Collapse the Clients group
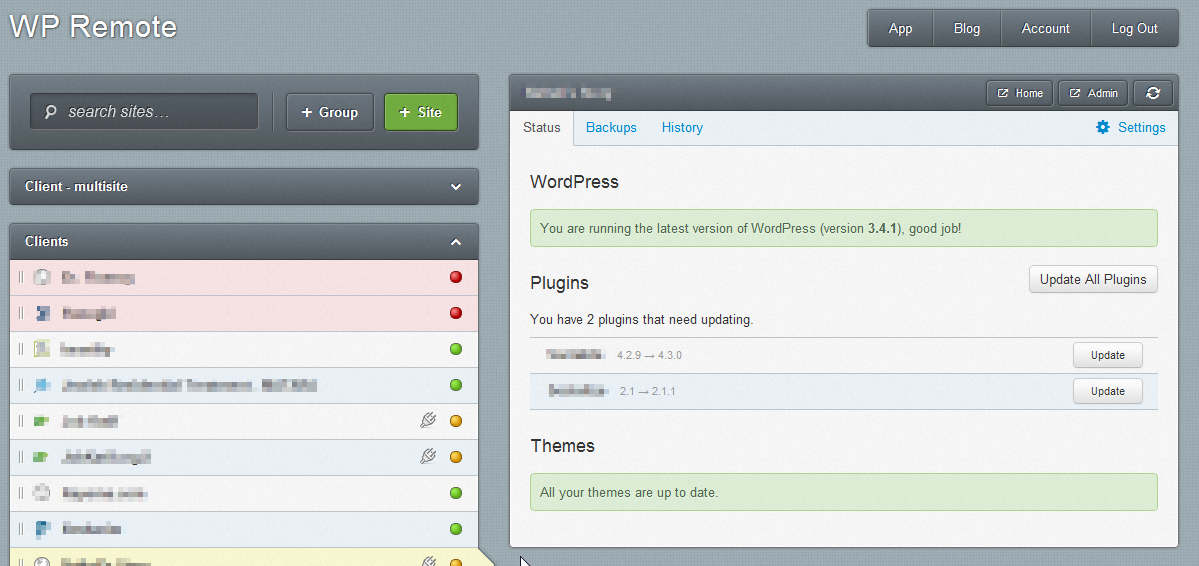This screenshot has width=1199, height=566. coord(456,242)
